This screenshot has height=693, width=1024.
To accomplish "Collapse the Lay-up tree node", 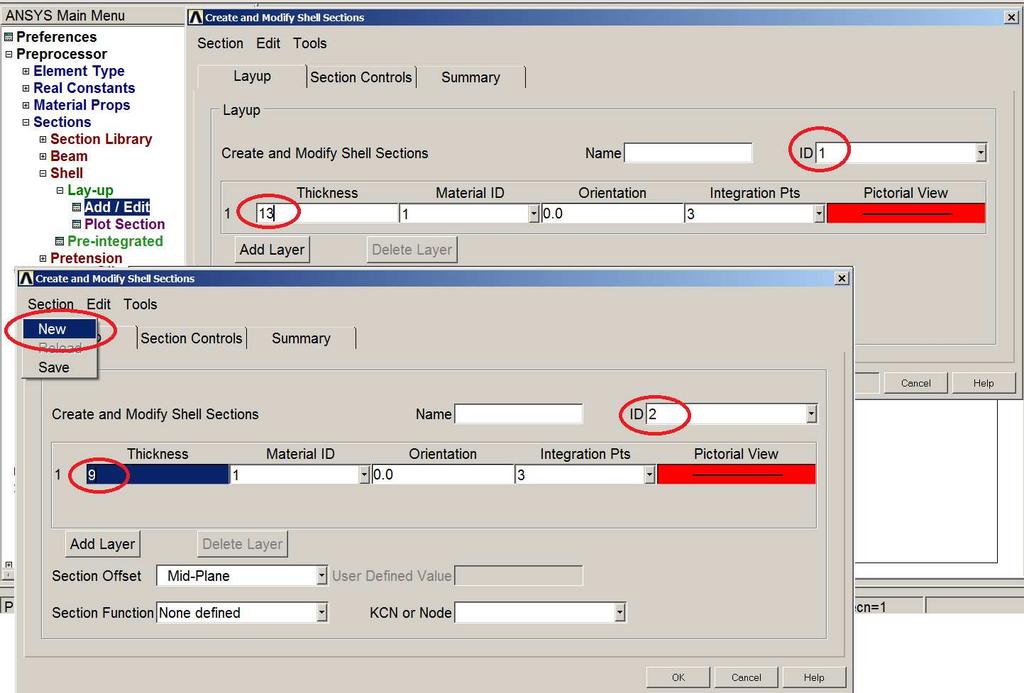I will pyautogui.click(x=59, y=190).
